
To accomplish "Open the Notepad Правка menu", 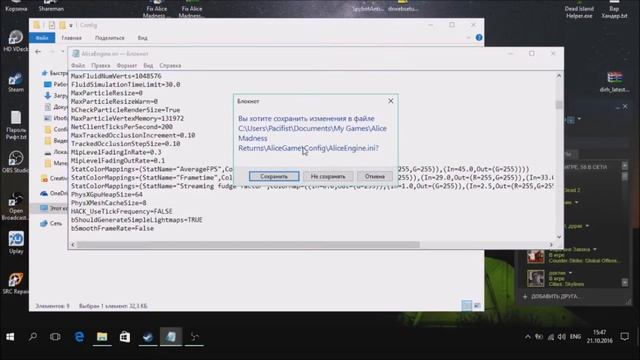I will point(100,65).
